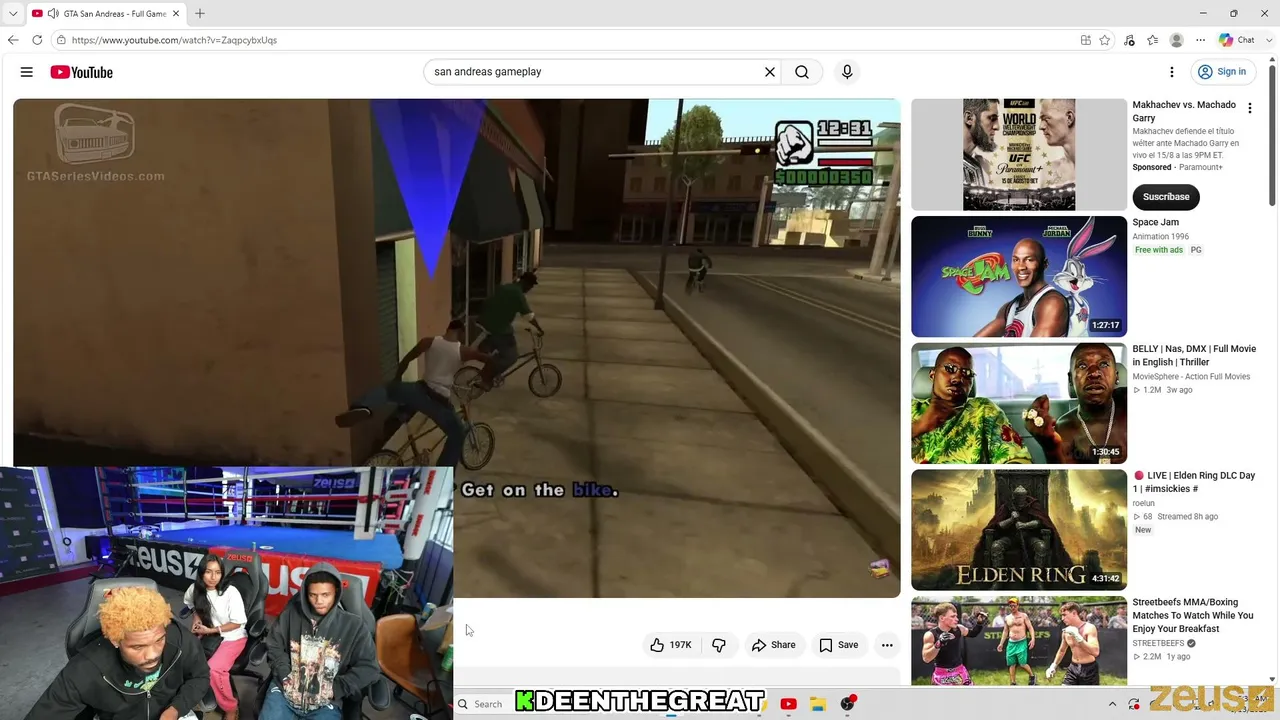Open the BELLY movie thumbnail
1280x720 pixels.
click(1019, 404)
